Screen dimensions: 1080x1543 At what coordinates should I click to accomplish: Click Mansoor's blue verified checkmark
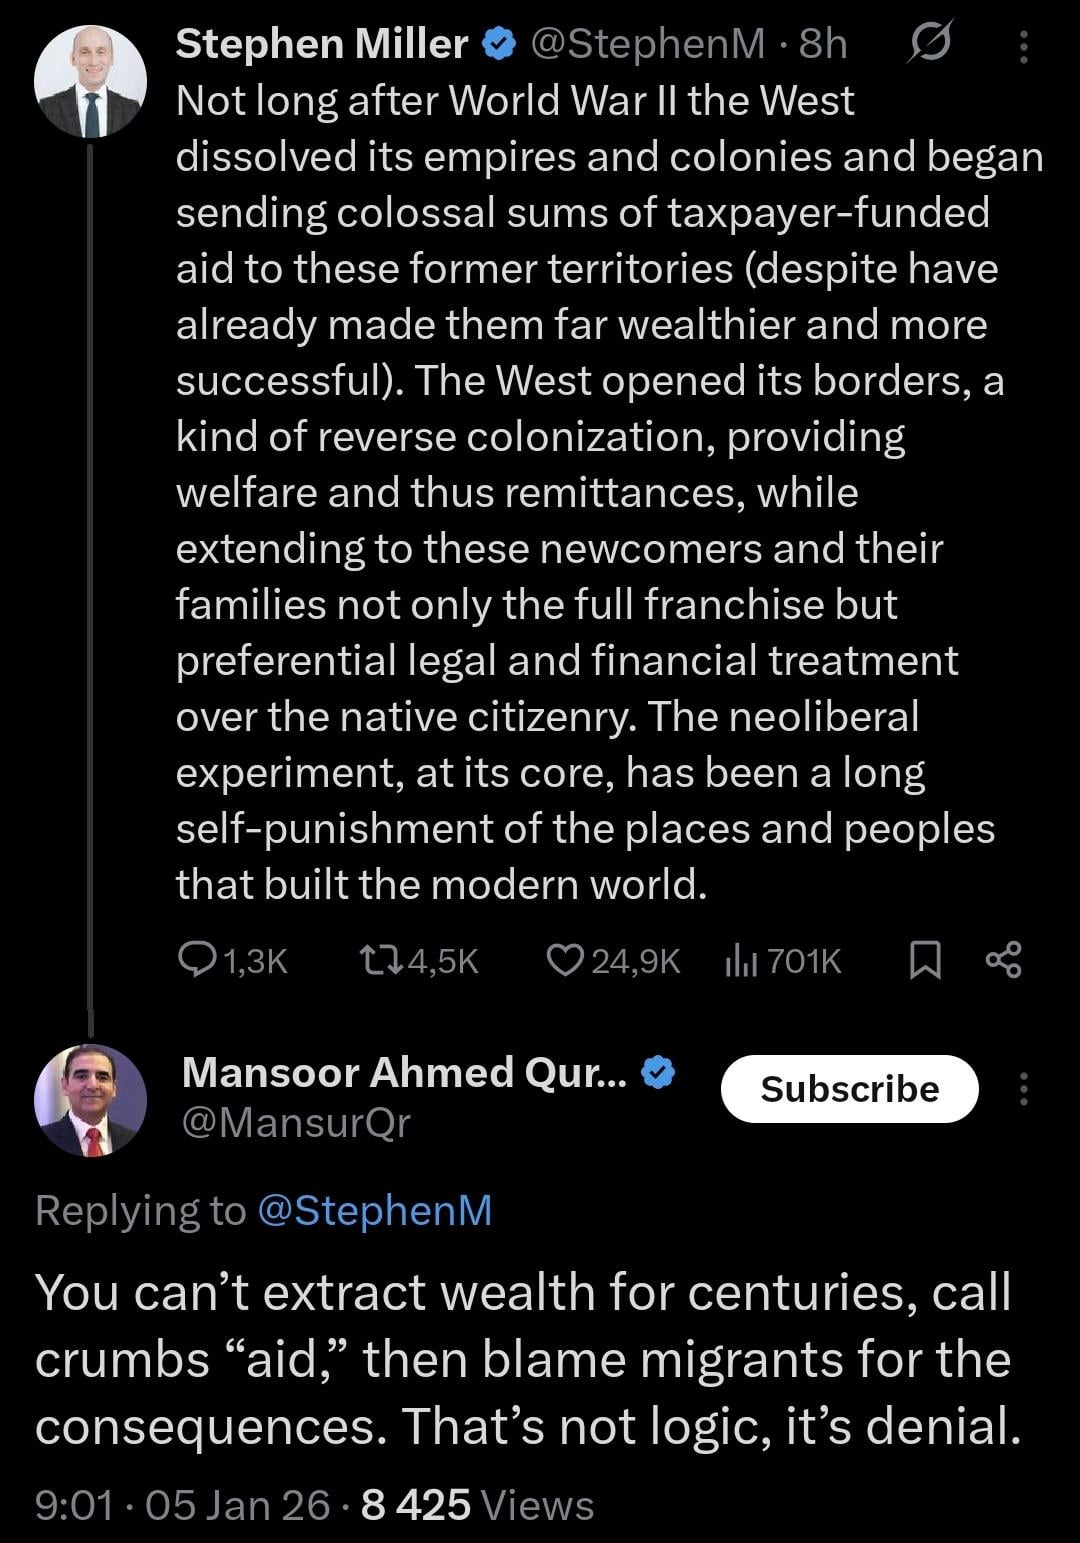coord(657,1072)
